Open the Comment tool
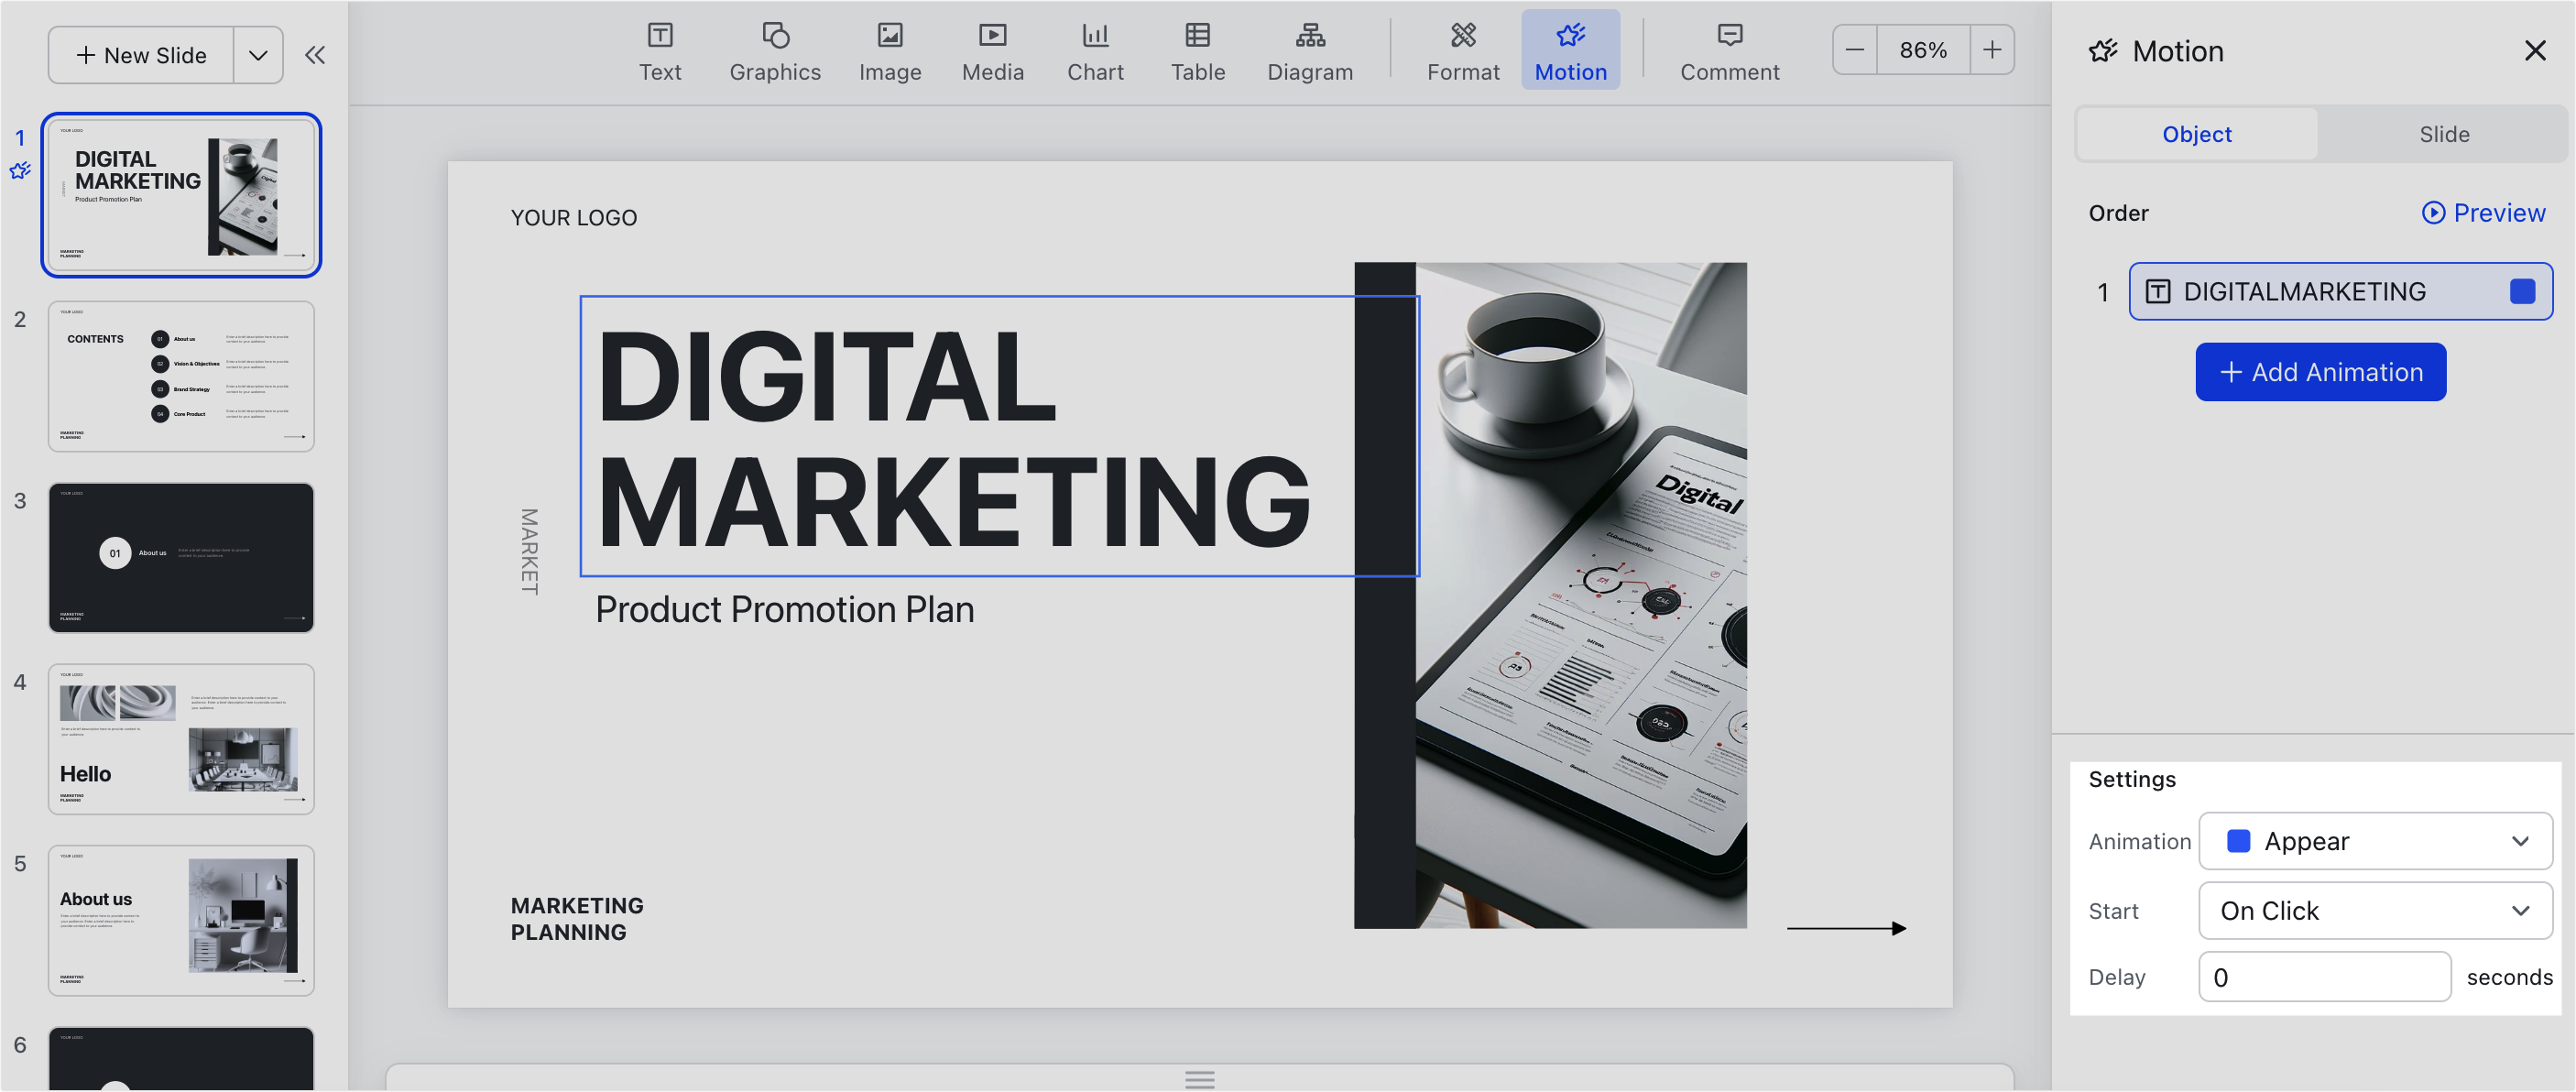The height and width of the screenshot is (1092, 2576). click(x=1729, y=49)
